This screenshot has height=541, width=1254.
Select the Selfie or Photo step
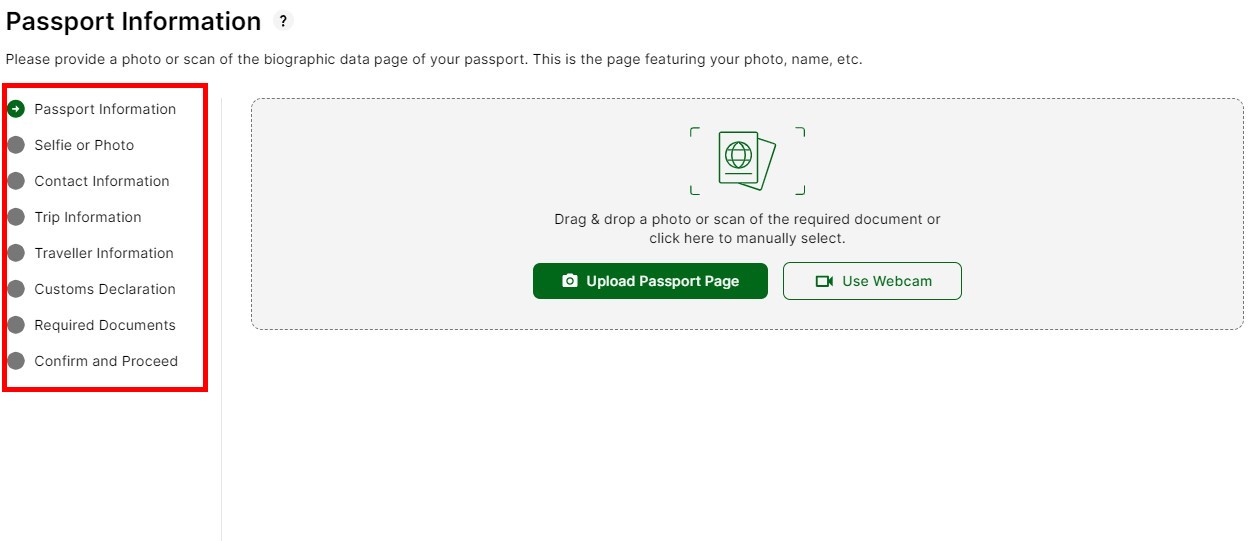[x=84, y=145]
